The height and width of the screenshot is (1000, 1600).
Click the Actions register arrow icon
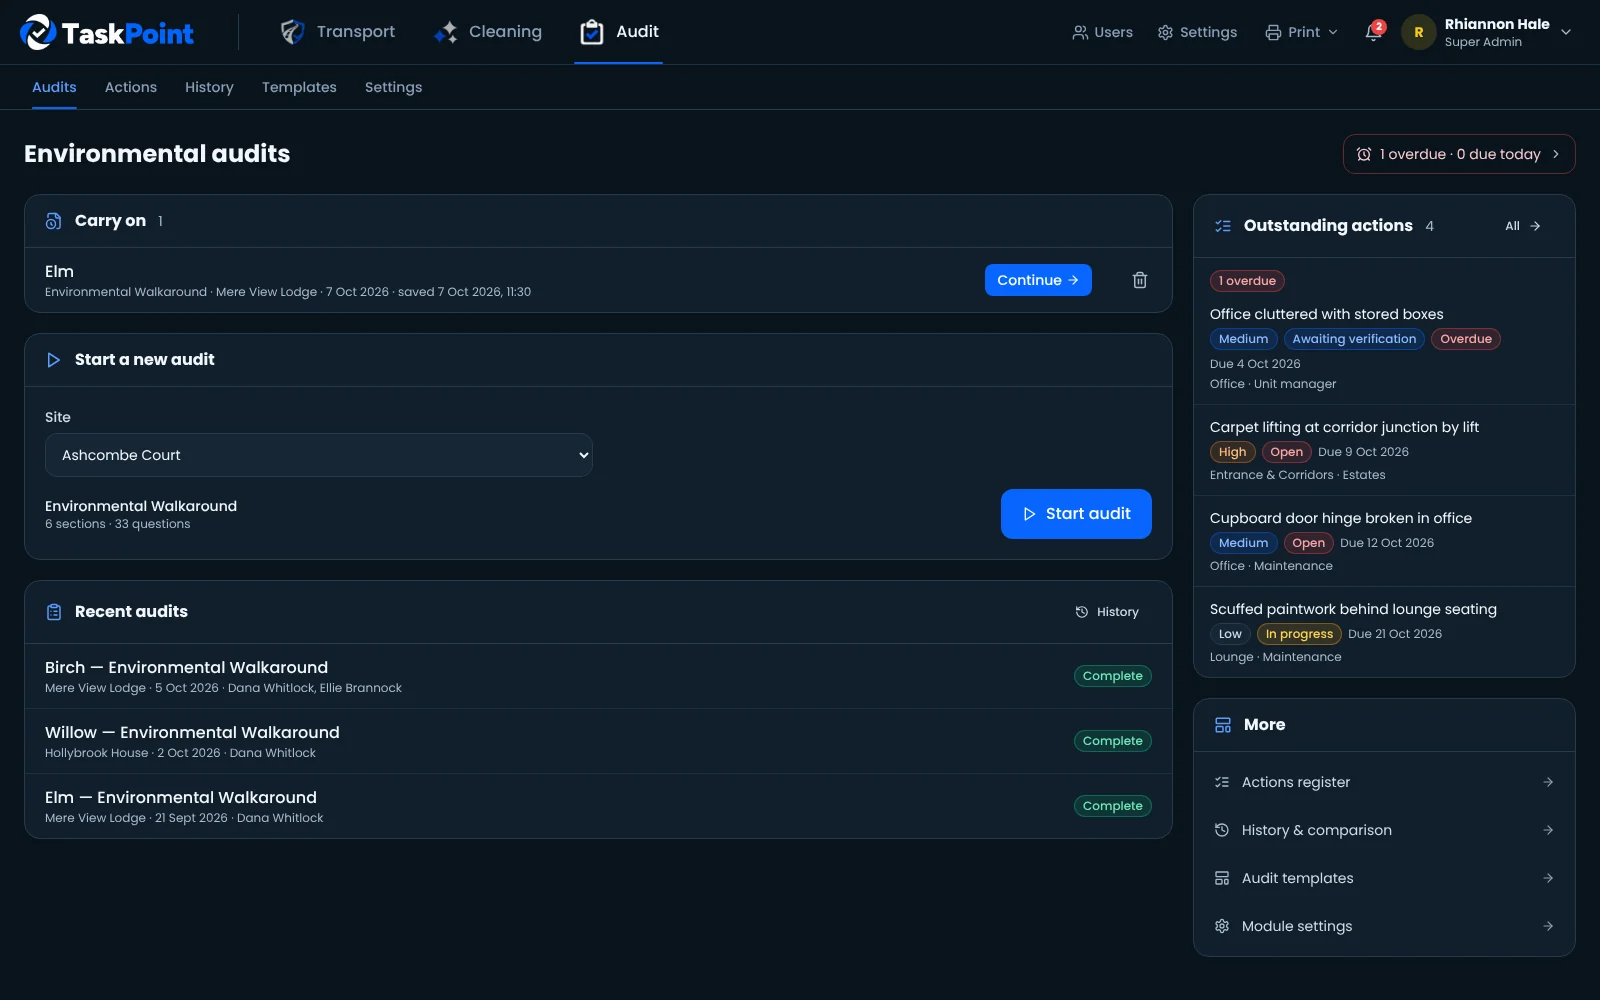[x=1548, y=782]
